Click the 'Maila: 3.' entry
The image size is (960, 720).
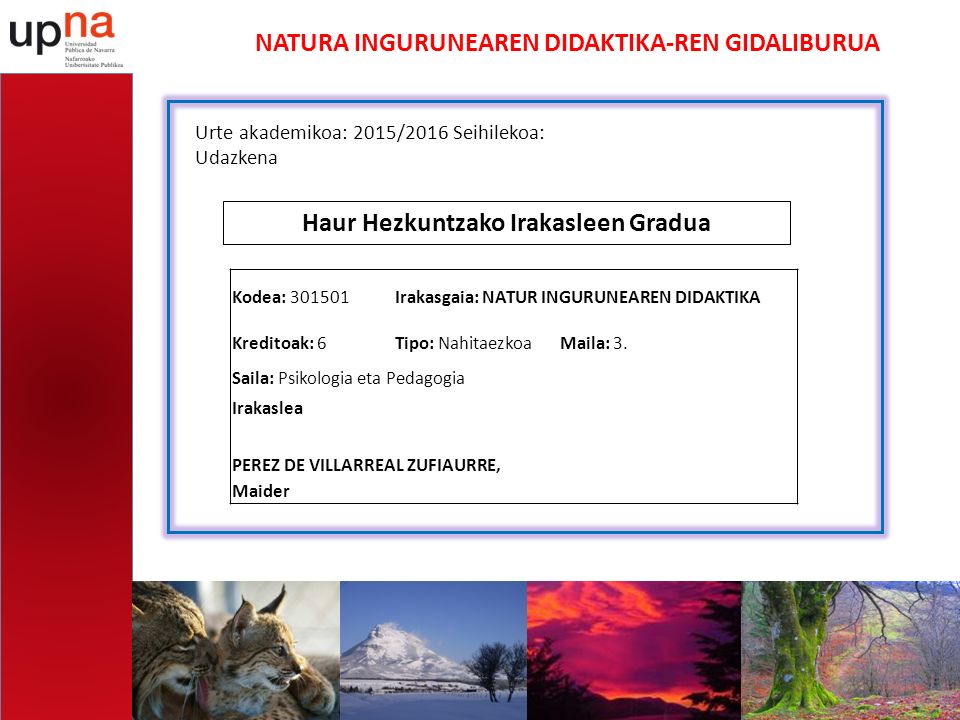tap(594, 343)
